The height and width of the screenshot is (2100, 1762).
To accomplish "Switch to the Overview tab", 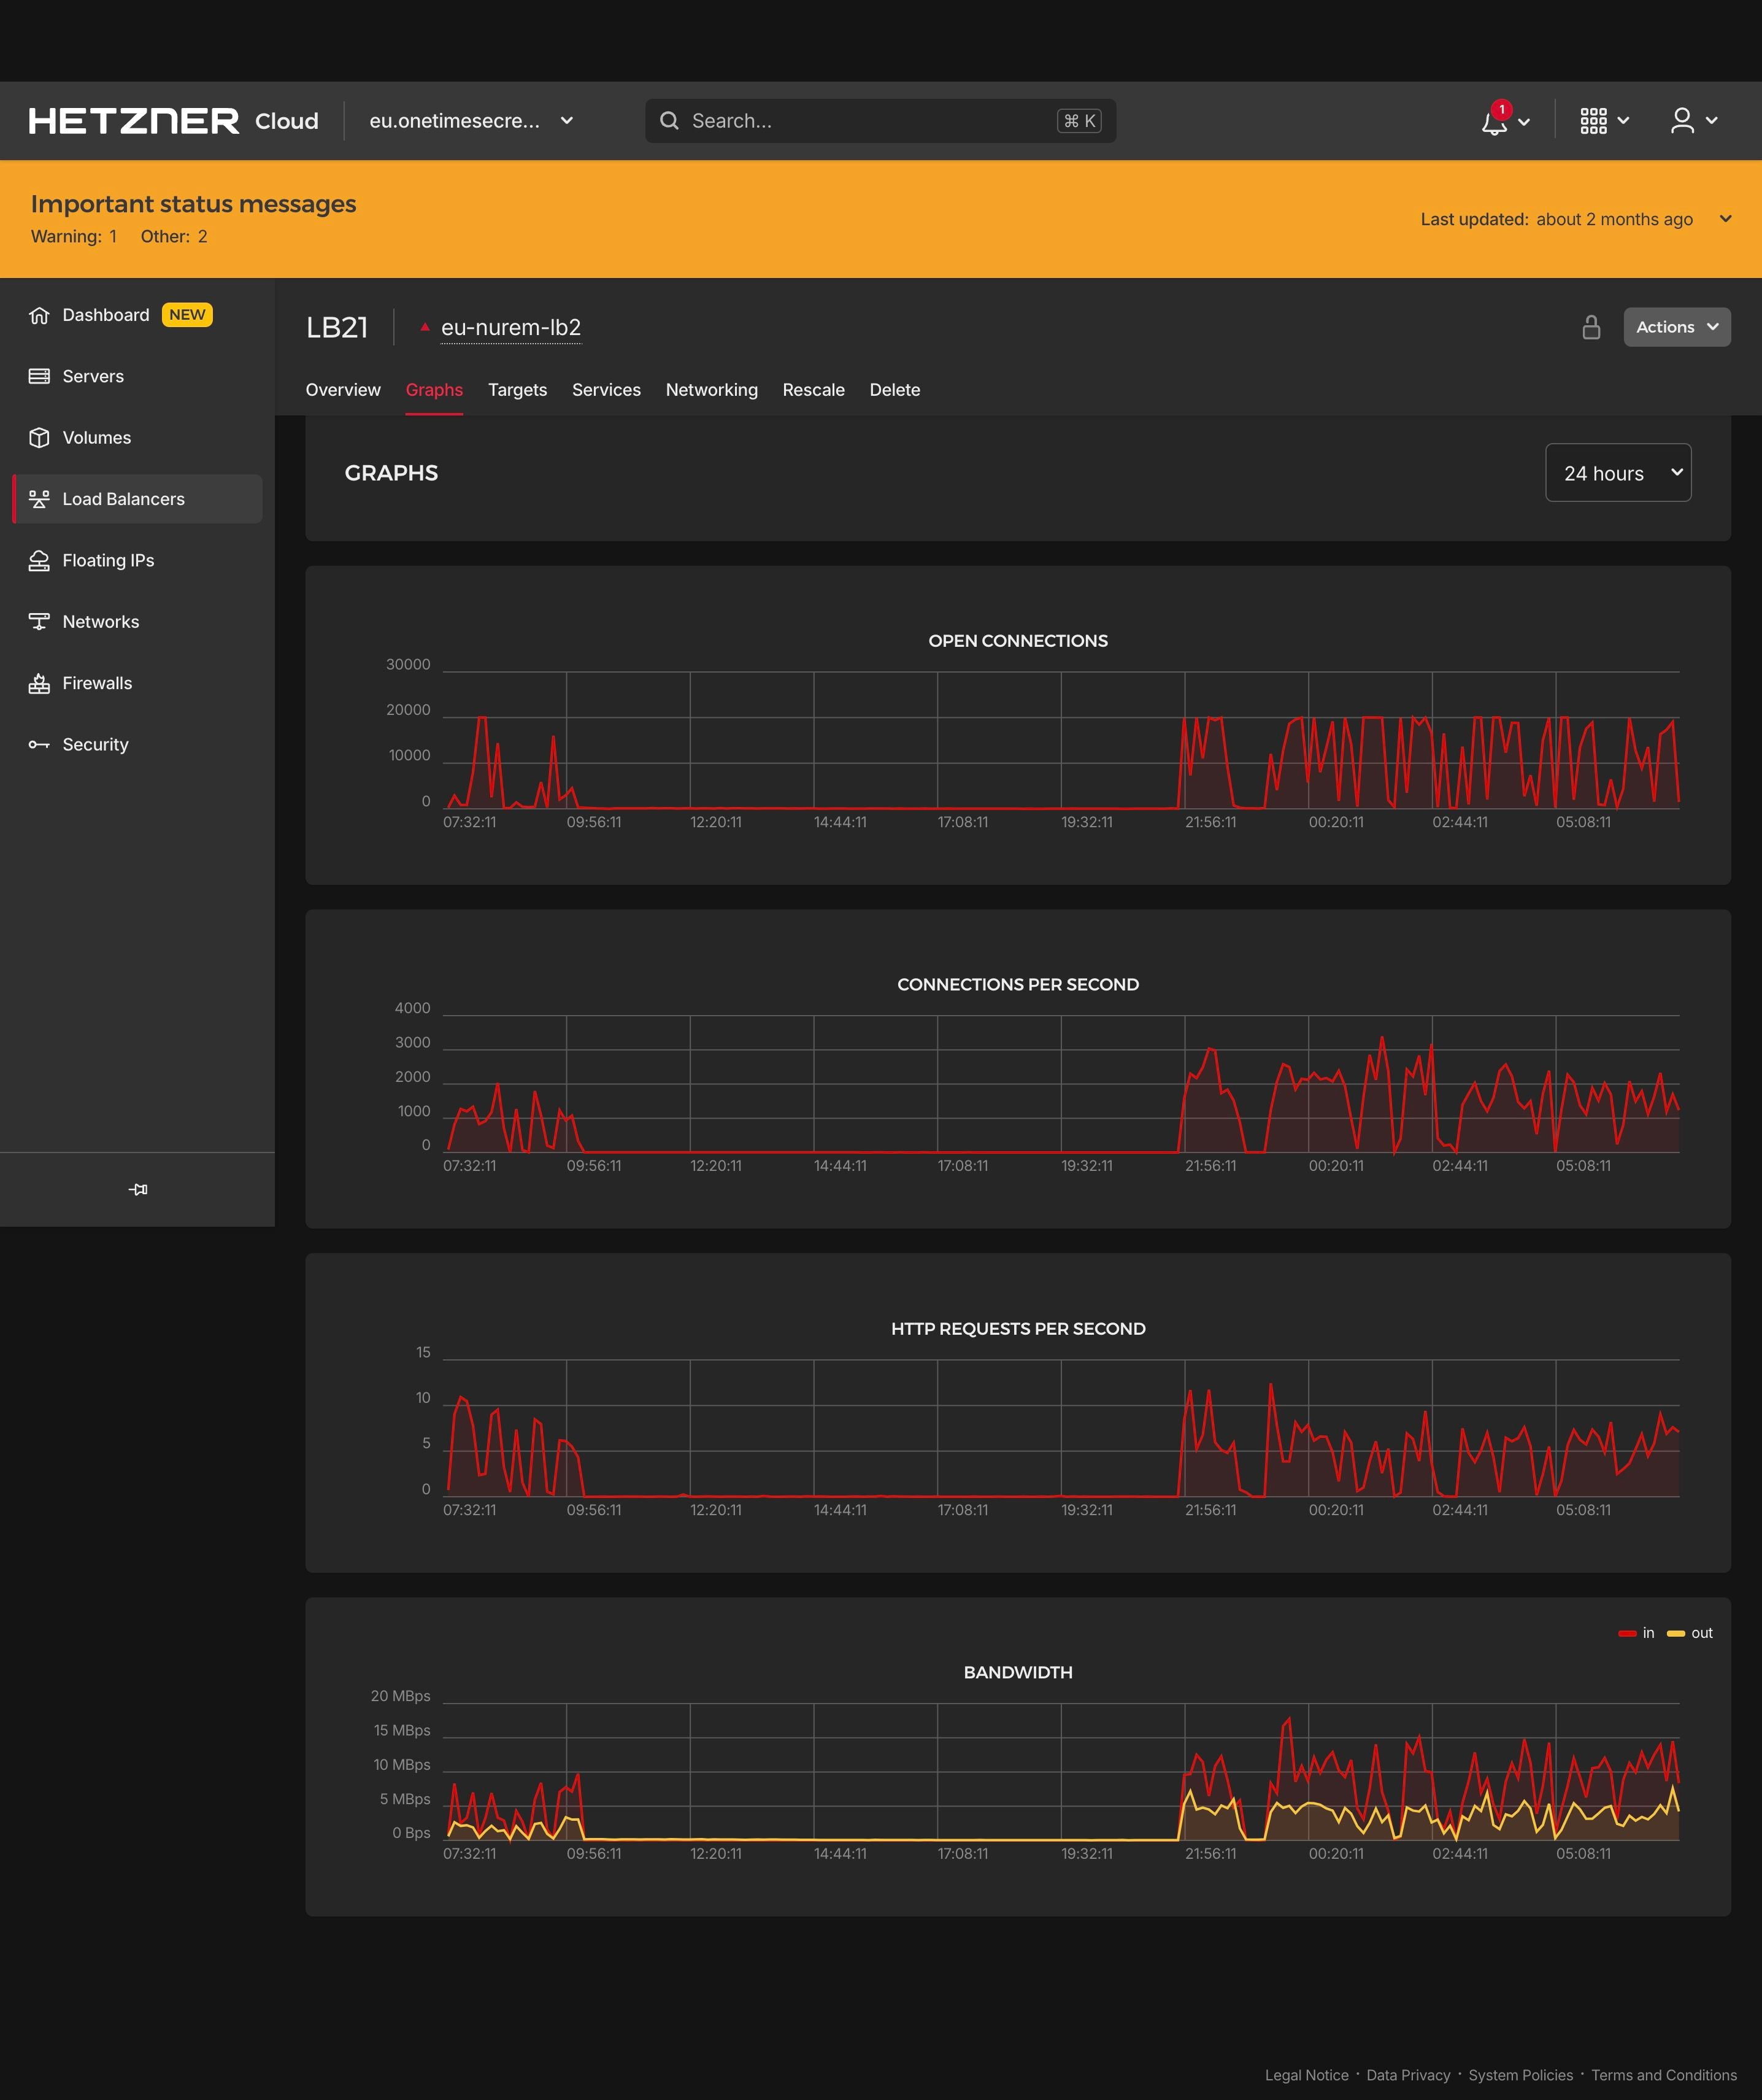I will pos(342,388).
